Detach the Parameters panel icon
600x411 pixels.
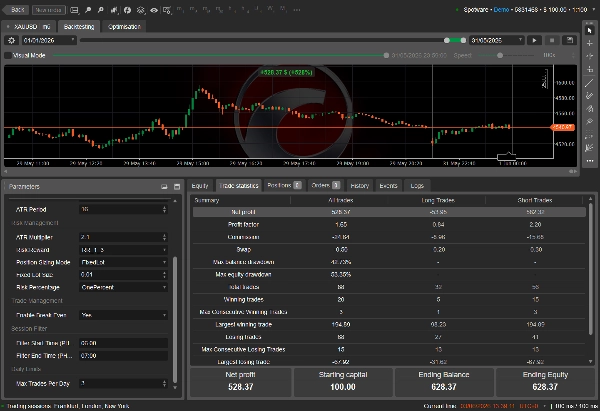tap(164, 187)
